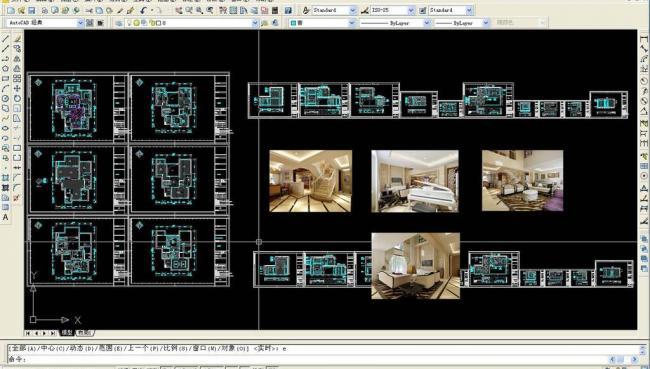This screenshot has width=650, height=369.
Task: Switch to the Model tab
Action: click(x=67, y=333)
